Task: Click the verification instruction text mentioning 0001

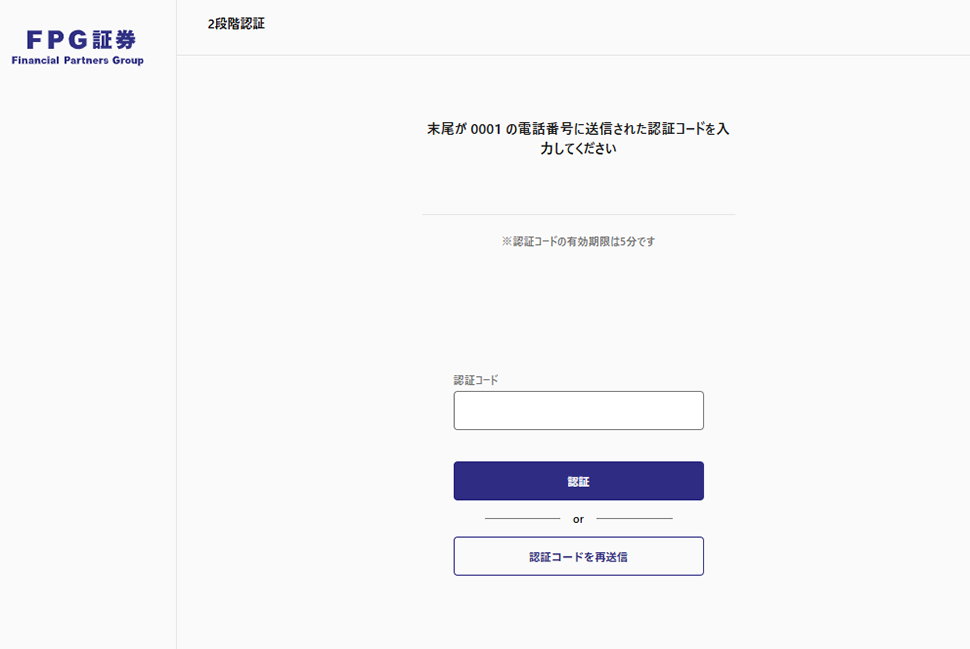Action: click(578, 131)
